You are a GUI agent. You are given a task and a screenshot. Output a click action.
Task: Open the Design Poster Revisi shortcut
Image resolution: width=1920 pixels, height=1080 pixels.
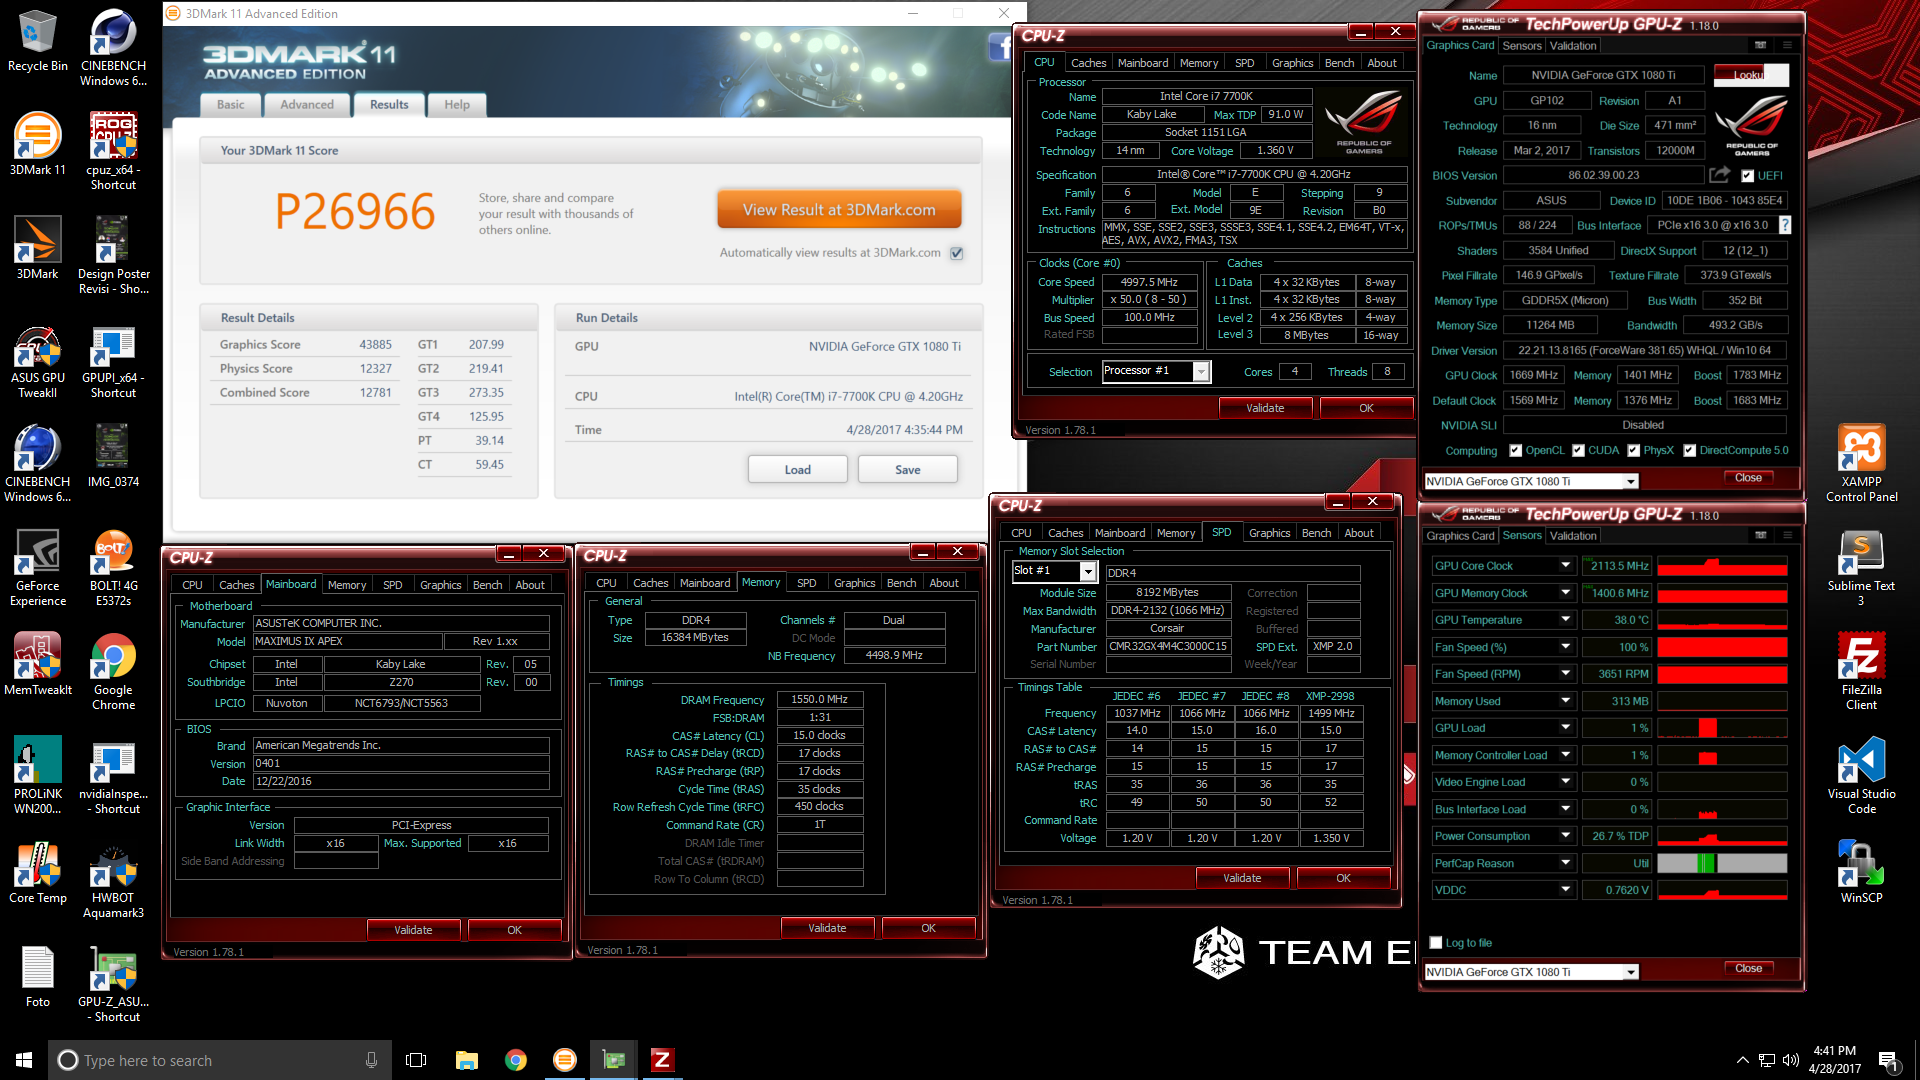(x=113, y=256)
